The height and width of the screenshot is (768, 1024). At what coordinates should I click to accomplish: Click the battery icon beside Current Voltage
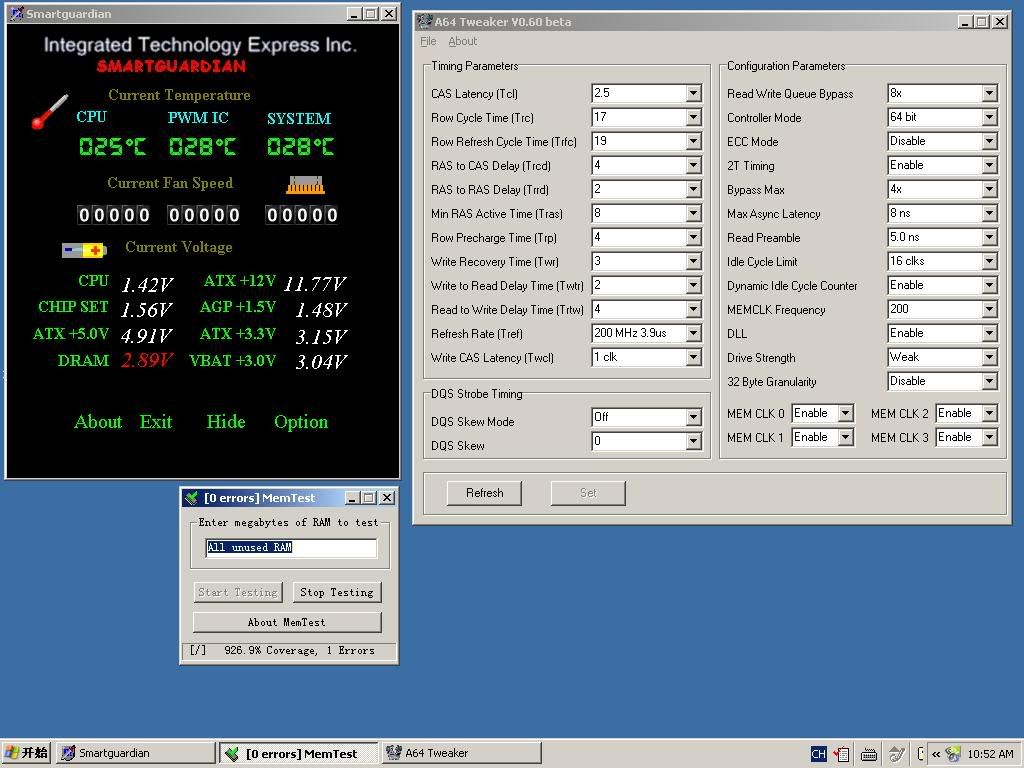[x=84, y=250]
